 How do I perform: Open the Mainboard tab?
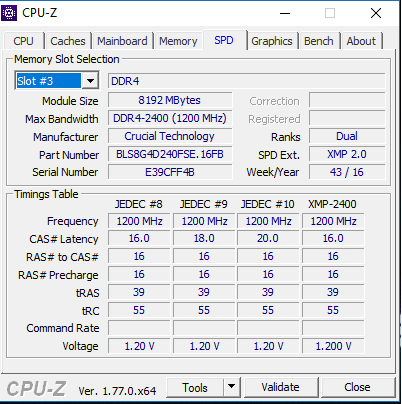tap(122, 41)
